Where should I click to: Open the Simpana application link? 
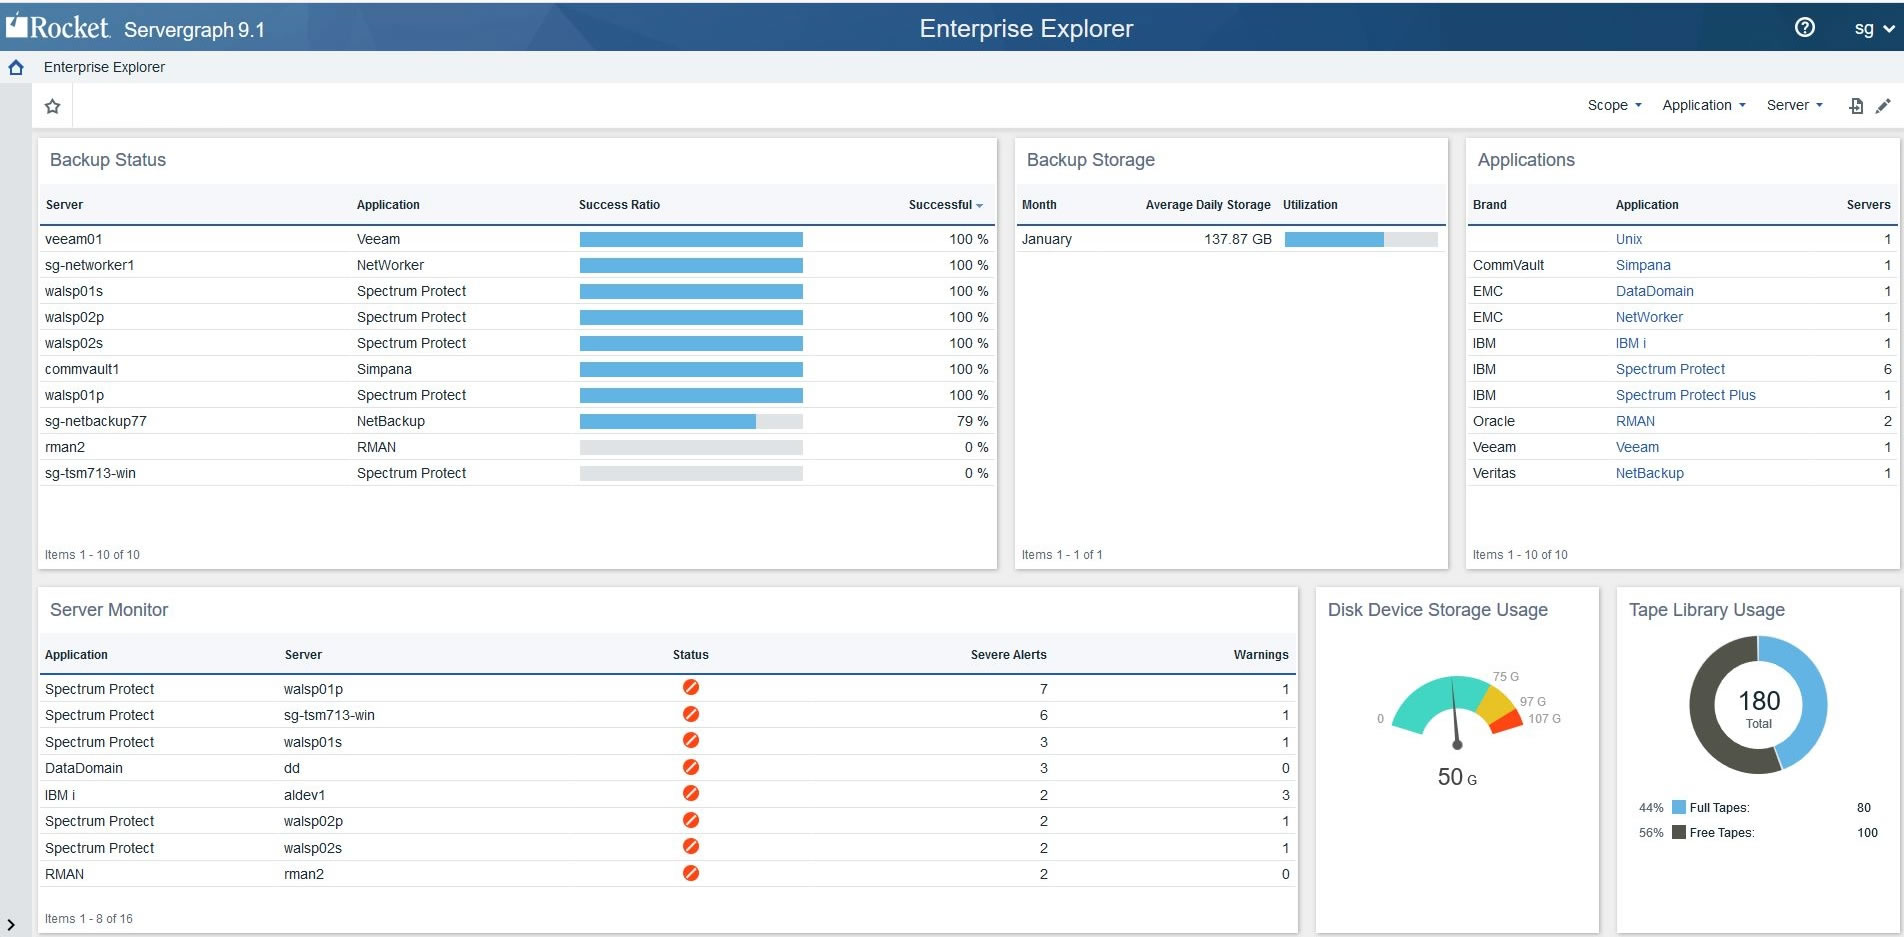click(x=1643, y=265)
